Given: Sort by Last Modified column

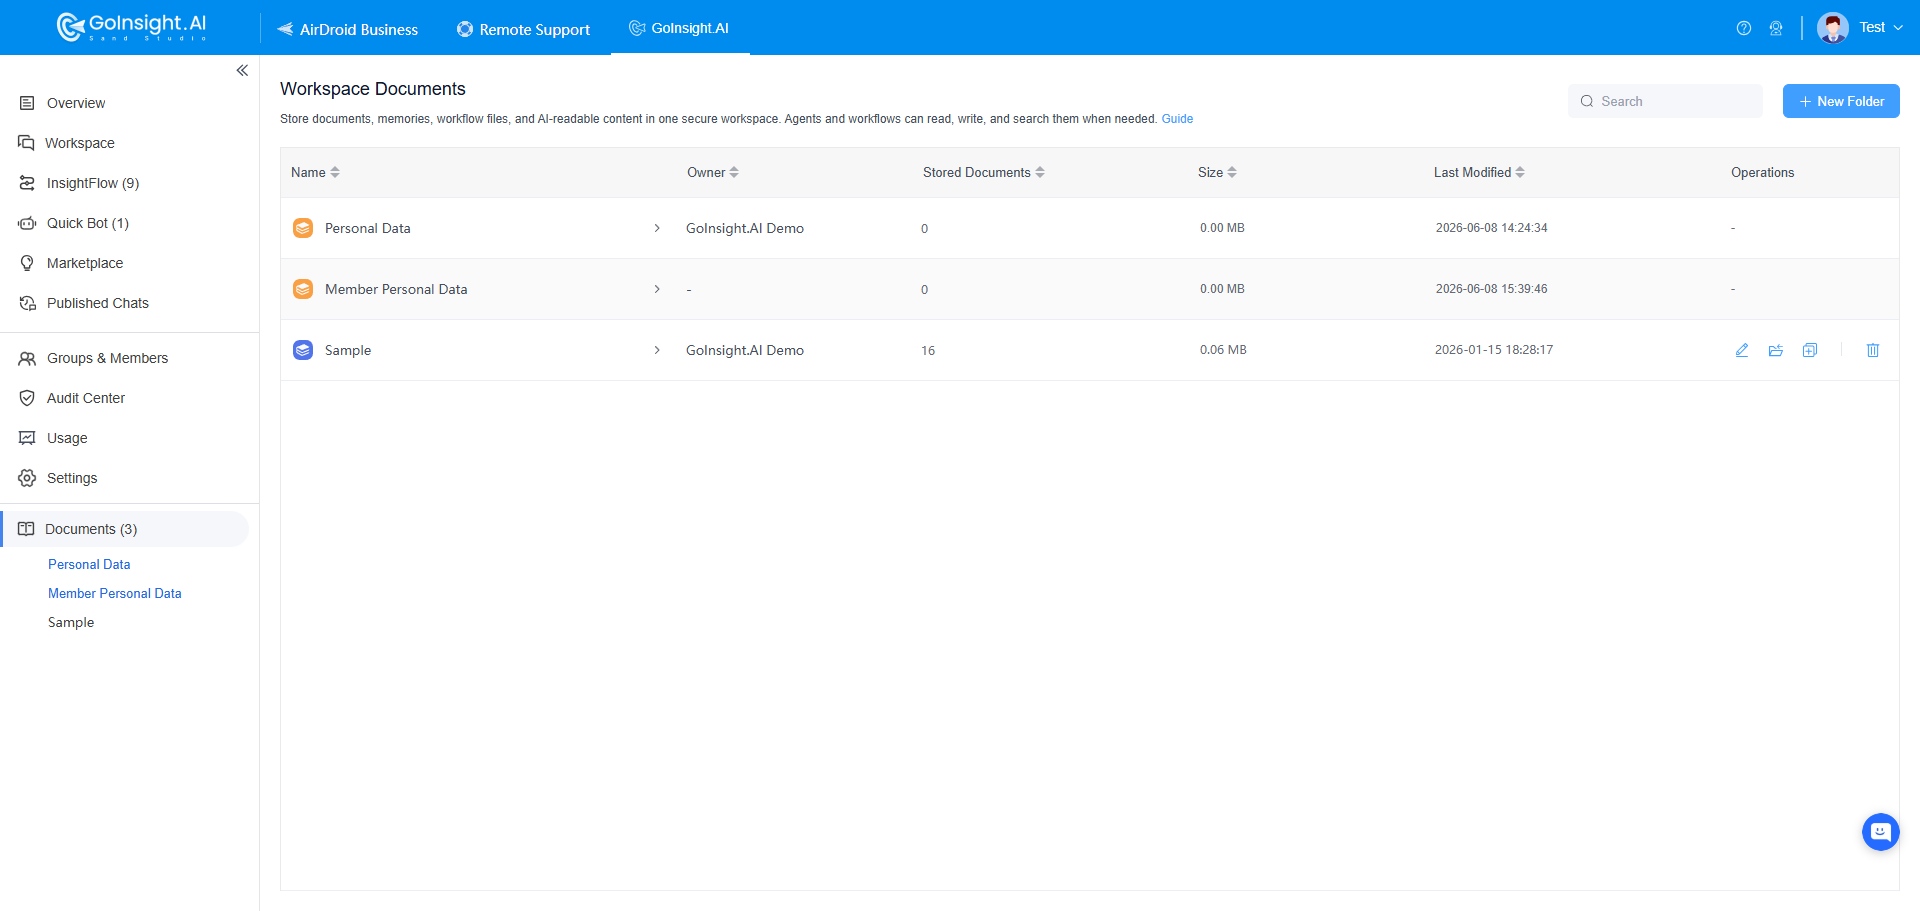Looking at the screenshot, I should pos(1520,172).
